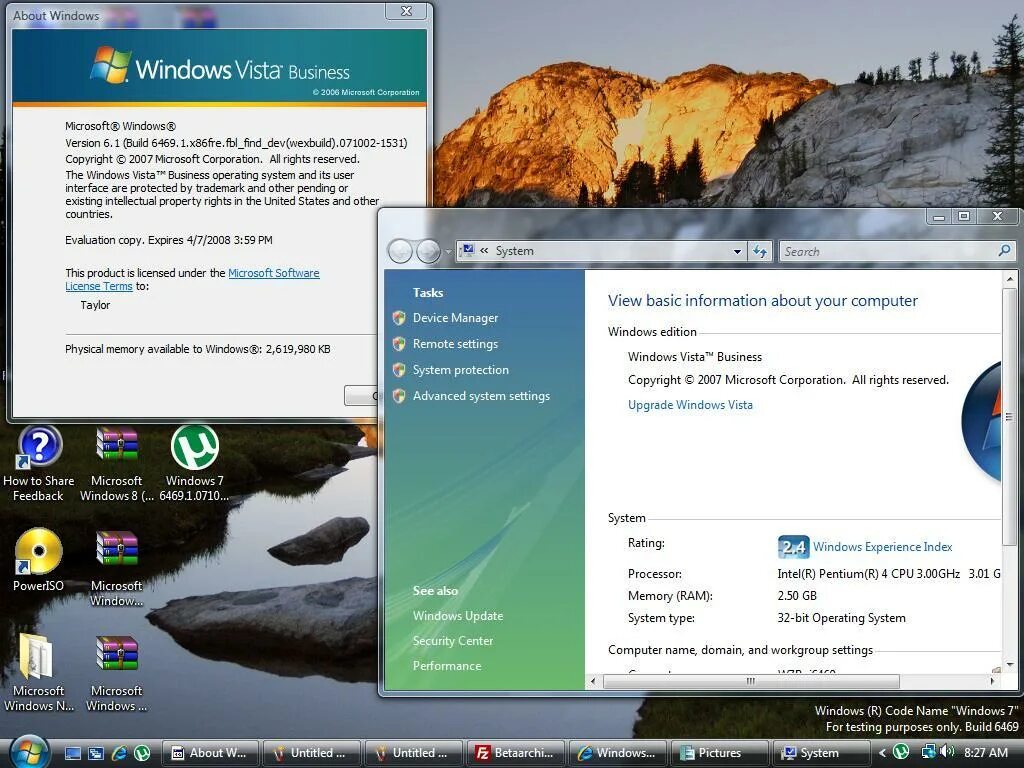Click the taskbar clock 8:27 AM
This screenshot has height=768, width=1024.
pos(986,753)
